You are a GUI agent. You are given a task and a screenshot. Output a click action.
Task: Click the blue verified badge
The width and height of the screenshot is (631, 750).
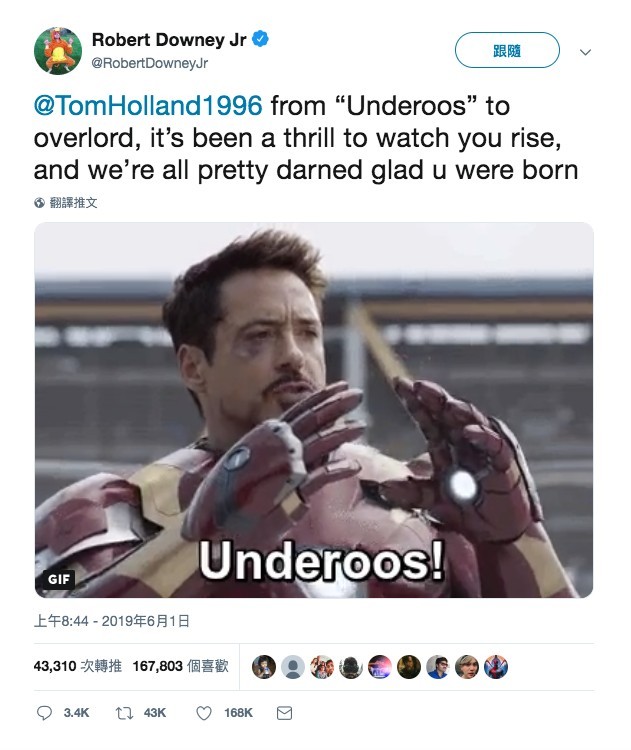click(x=260, y=39)
